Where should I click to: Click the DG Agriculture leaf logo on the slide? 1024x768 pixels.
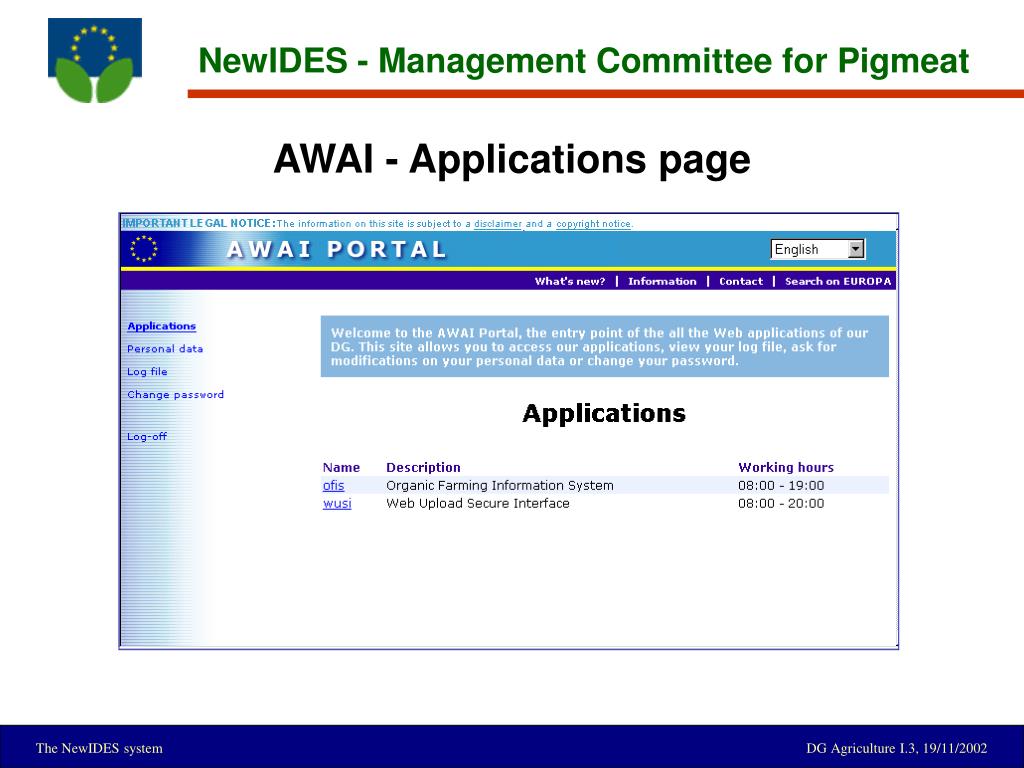coord(95,61)
